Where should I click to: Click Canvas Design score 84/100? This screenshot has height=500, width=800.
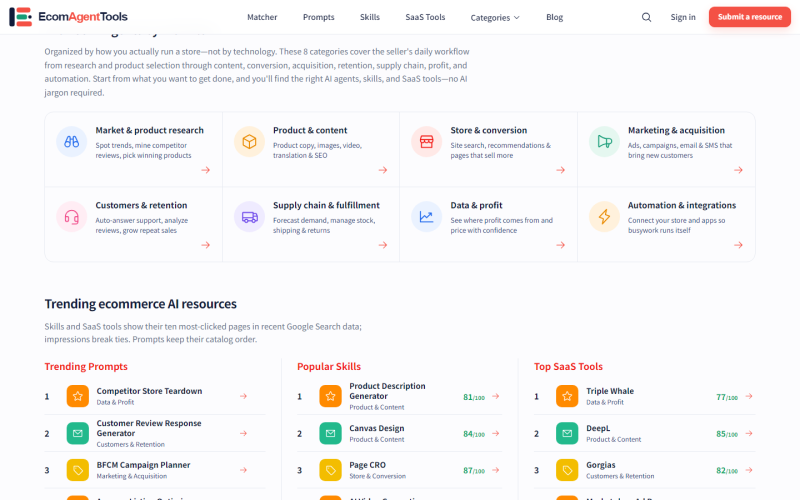pyautogui.click(x=474, y=434)
